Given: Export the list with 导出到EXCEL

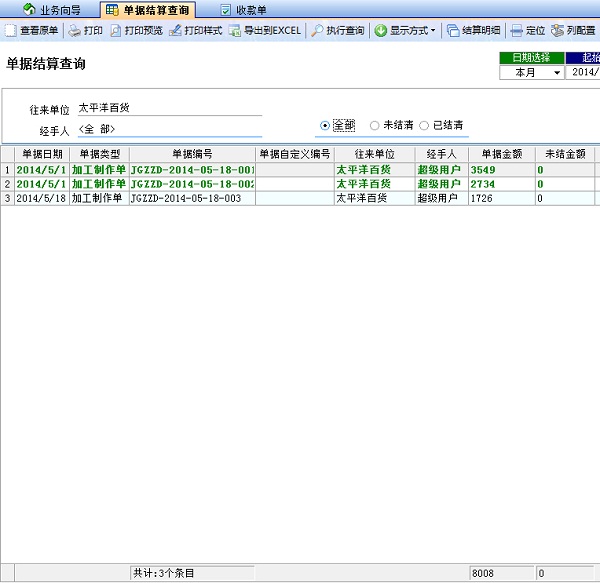Looking at the screenshot, I should point(265,31).
